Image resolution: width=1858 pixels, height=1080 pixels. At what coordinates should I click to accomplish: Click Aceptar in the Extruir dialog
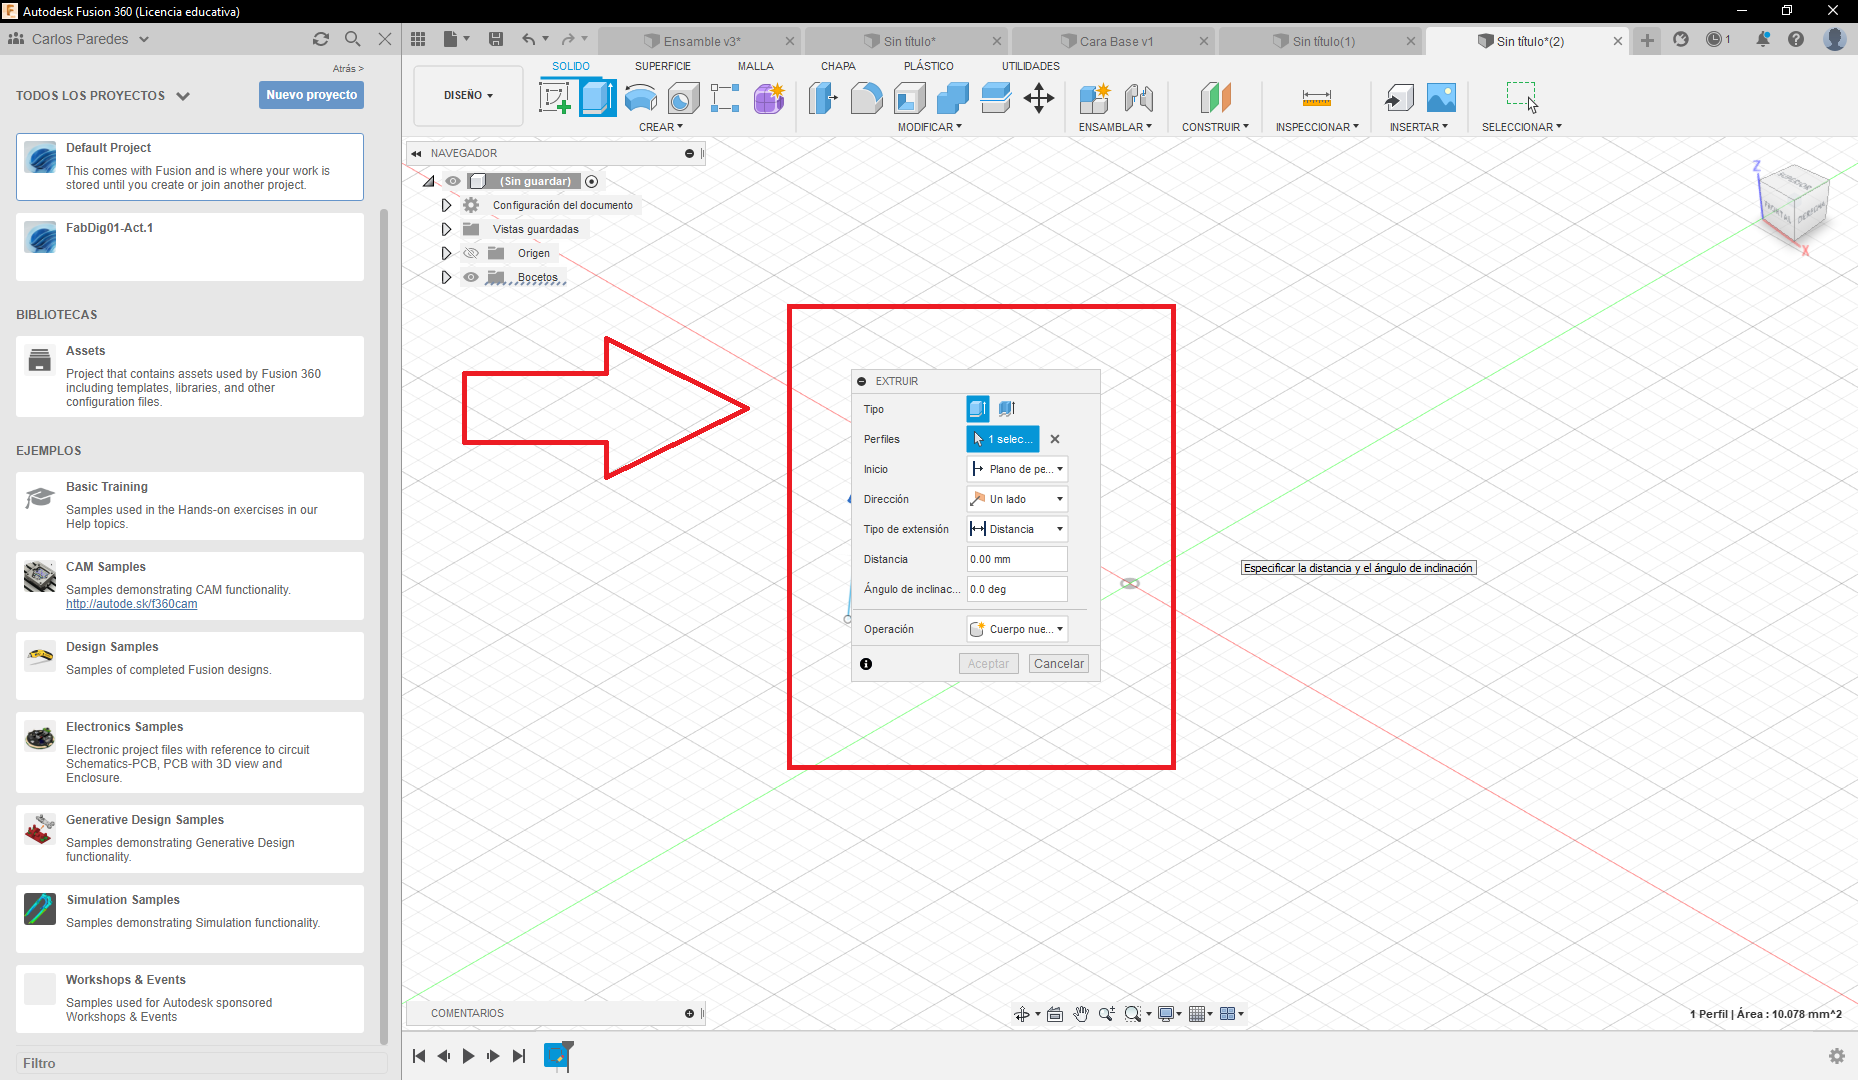point(988,663)
